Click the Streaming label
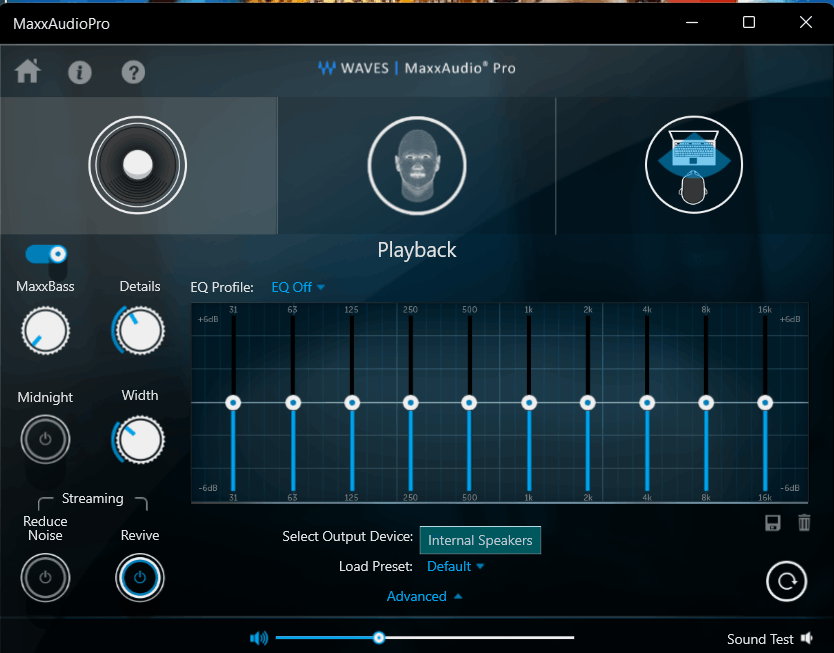 (93, 498)
